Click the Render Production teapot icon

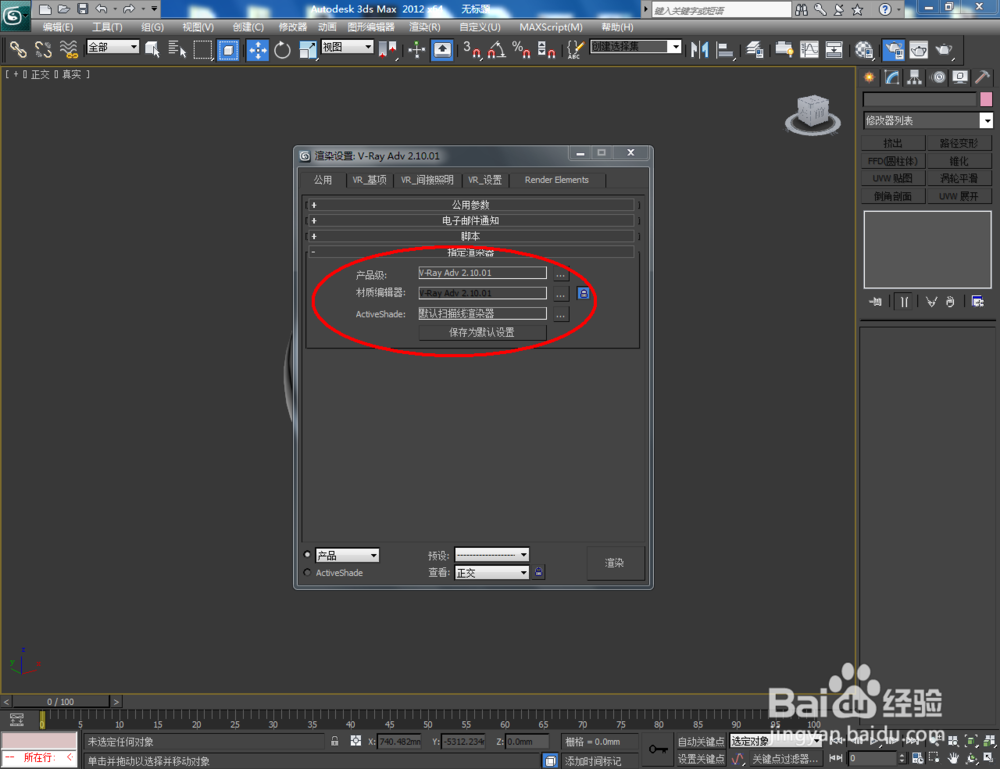944,49
